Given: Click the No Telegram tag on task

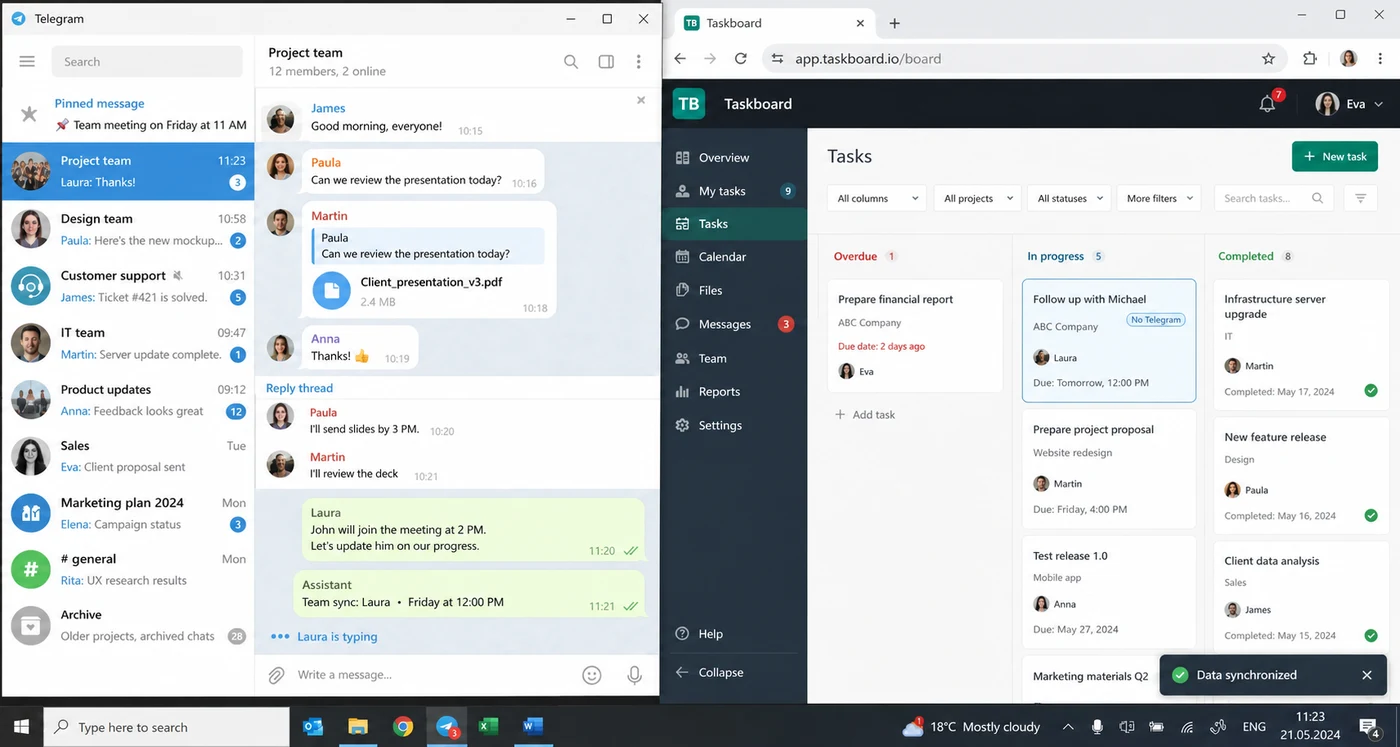Looking at the screenshot, I should tap(1156, 320).
